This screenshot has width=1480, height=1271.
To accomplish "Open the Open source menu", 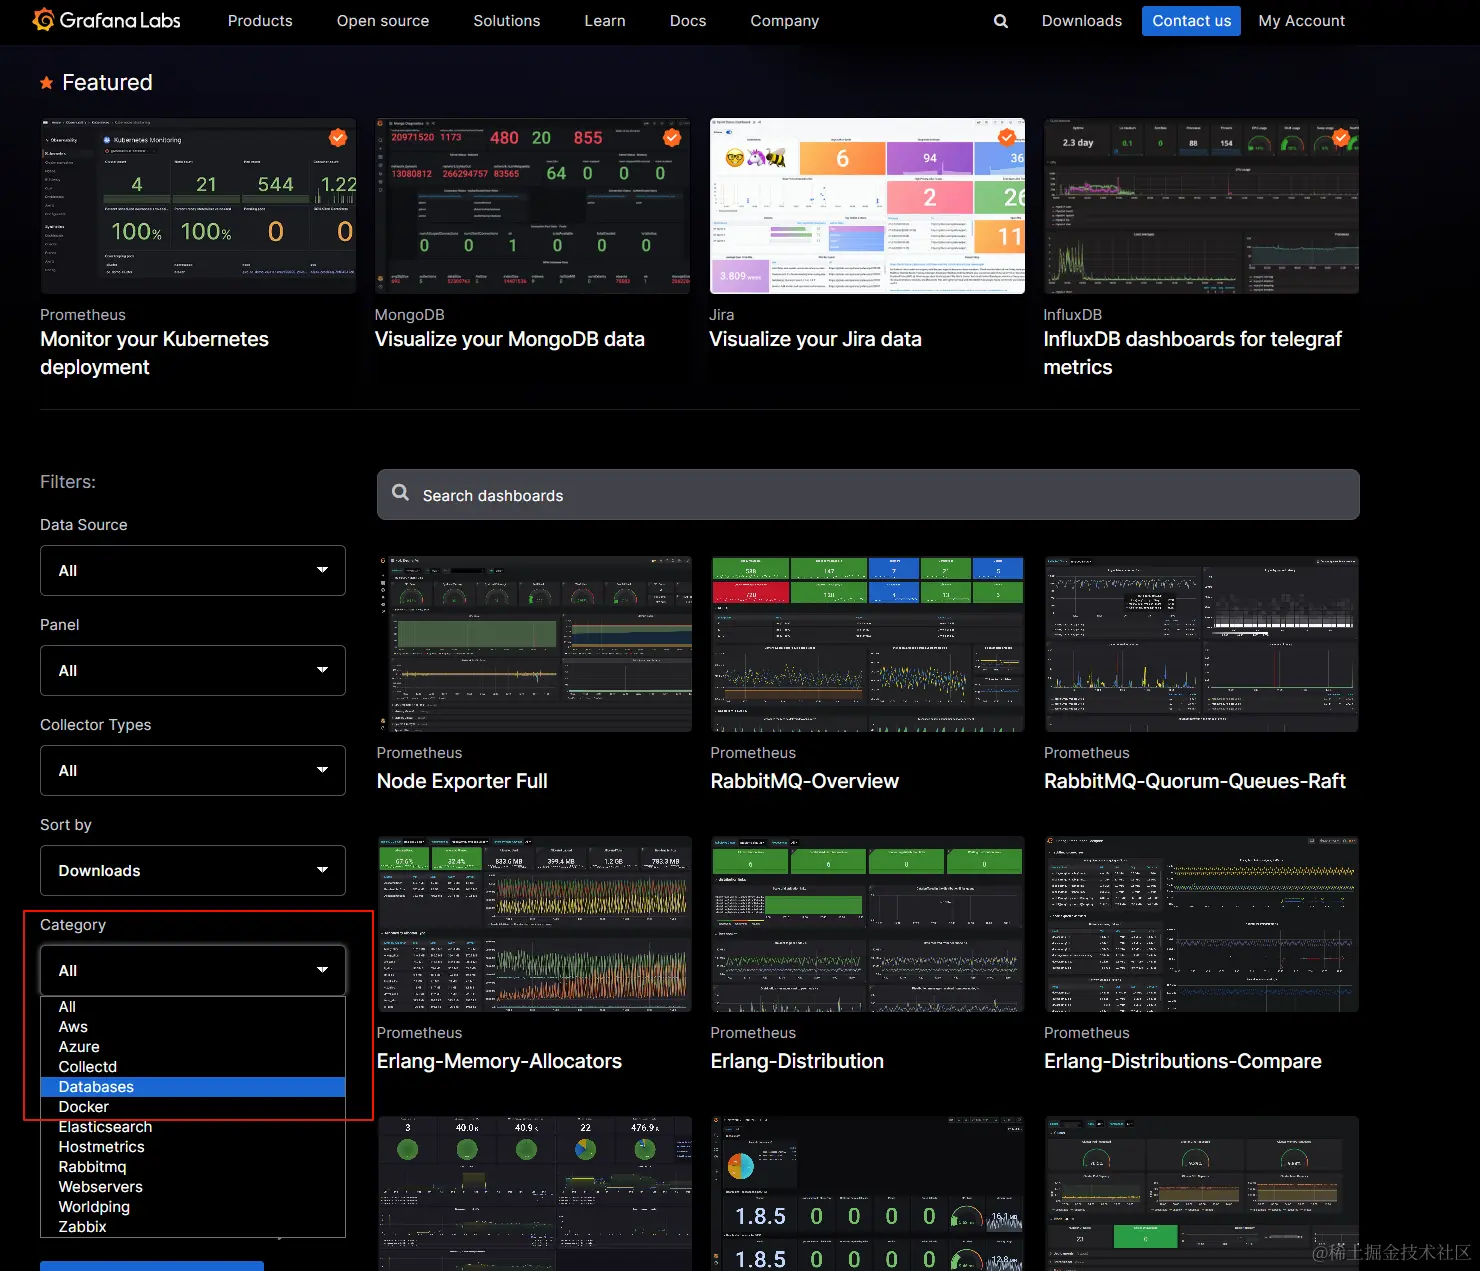I will [x=383, y=21].
